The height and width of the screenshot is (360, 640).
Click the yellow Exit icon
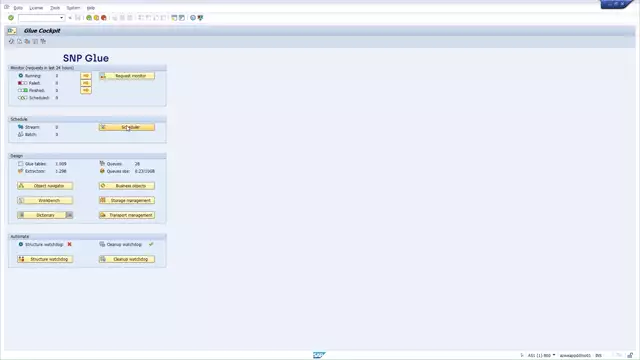[96, 18]
